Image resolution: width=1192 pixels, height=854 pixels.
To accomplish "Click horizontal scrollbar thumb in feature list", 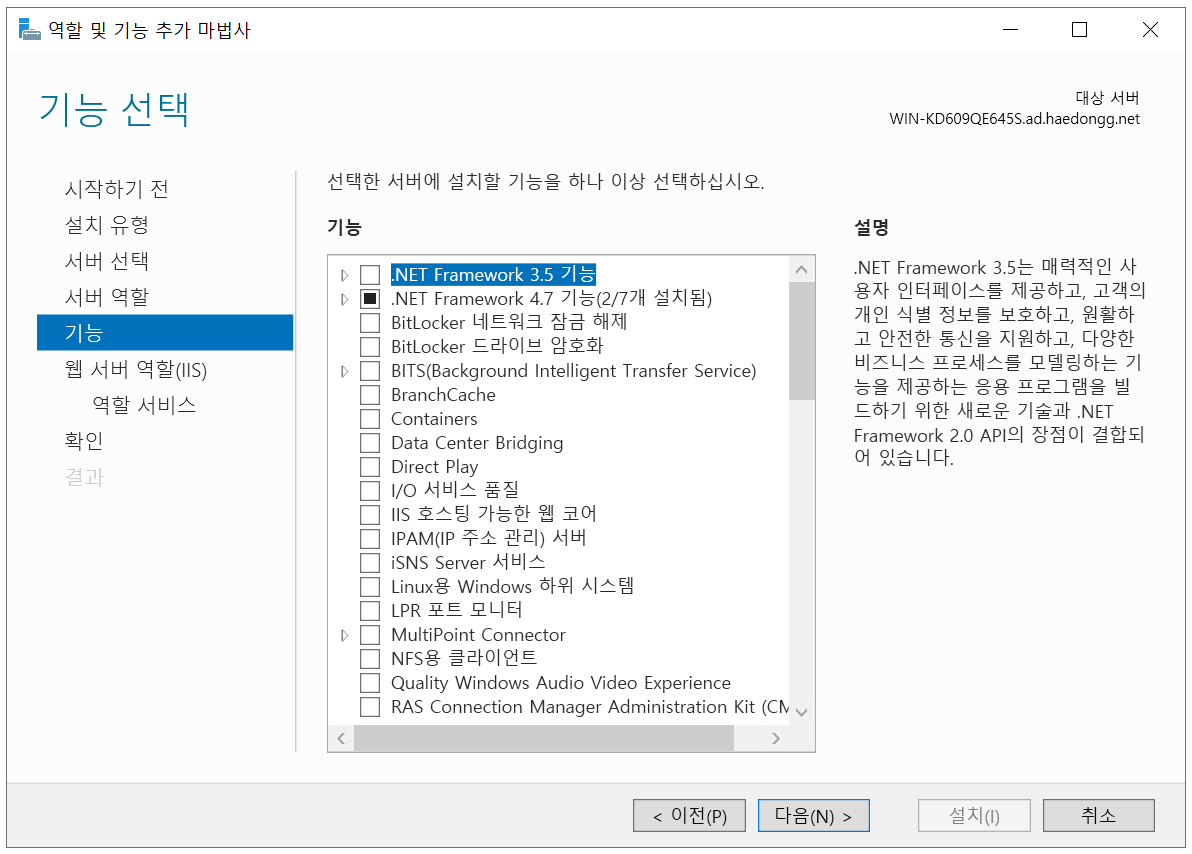I will pos(544,738).
